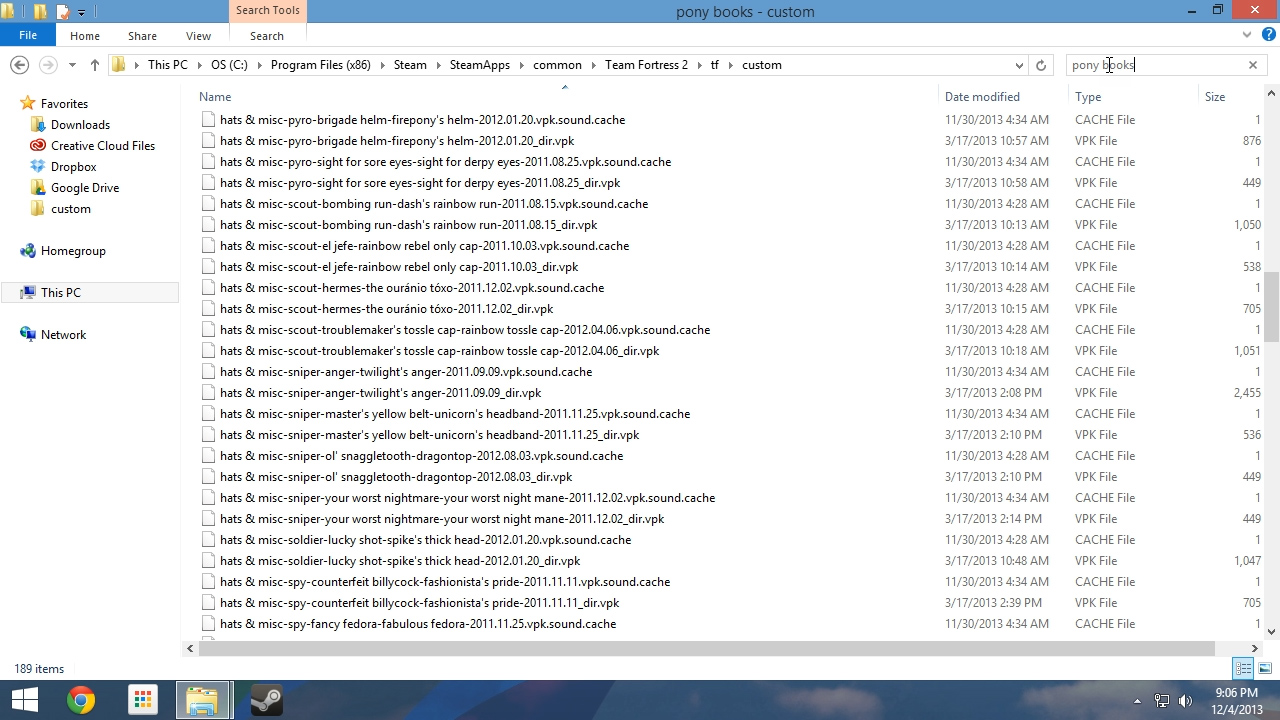The height and width of the screenshot is (720, 1280).
Task: Navigate to This PC in the breadcrumb
Action: click(167, 65)
